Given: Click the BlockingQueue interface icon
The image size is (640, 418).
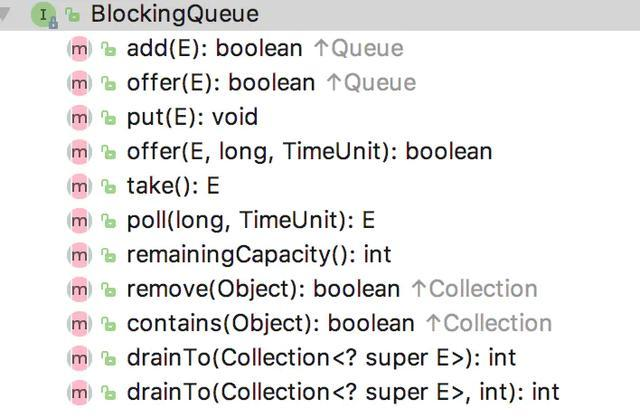Looking at the screenshot, I should point(41,15).
